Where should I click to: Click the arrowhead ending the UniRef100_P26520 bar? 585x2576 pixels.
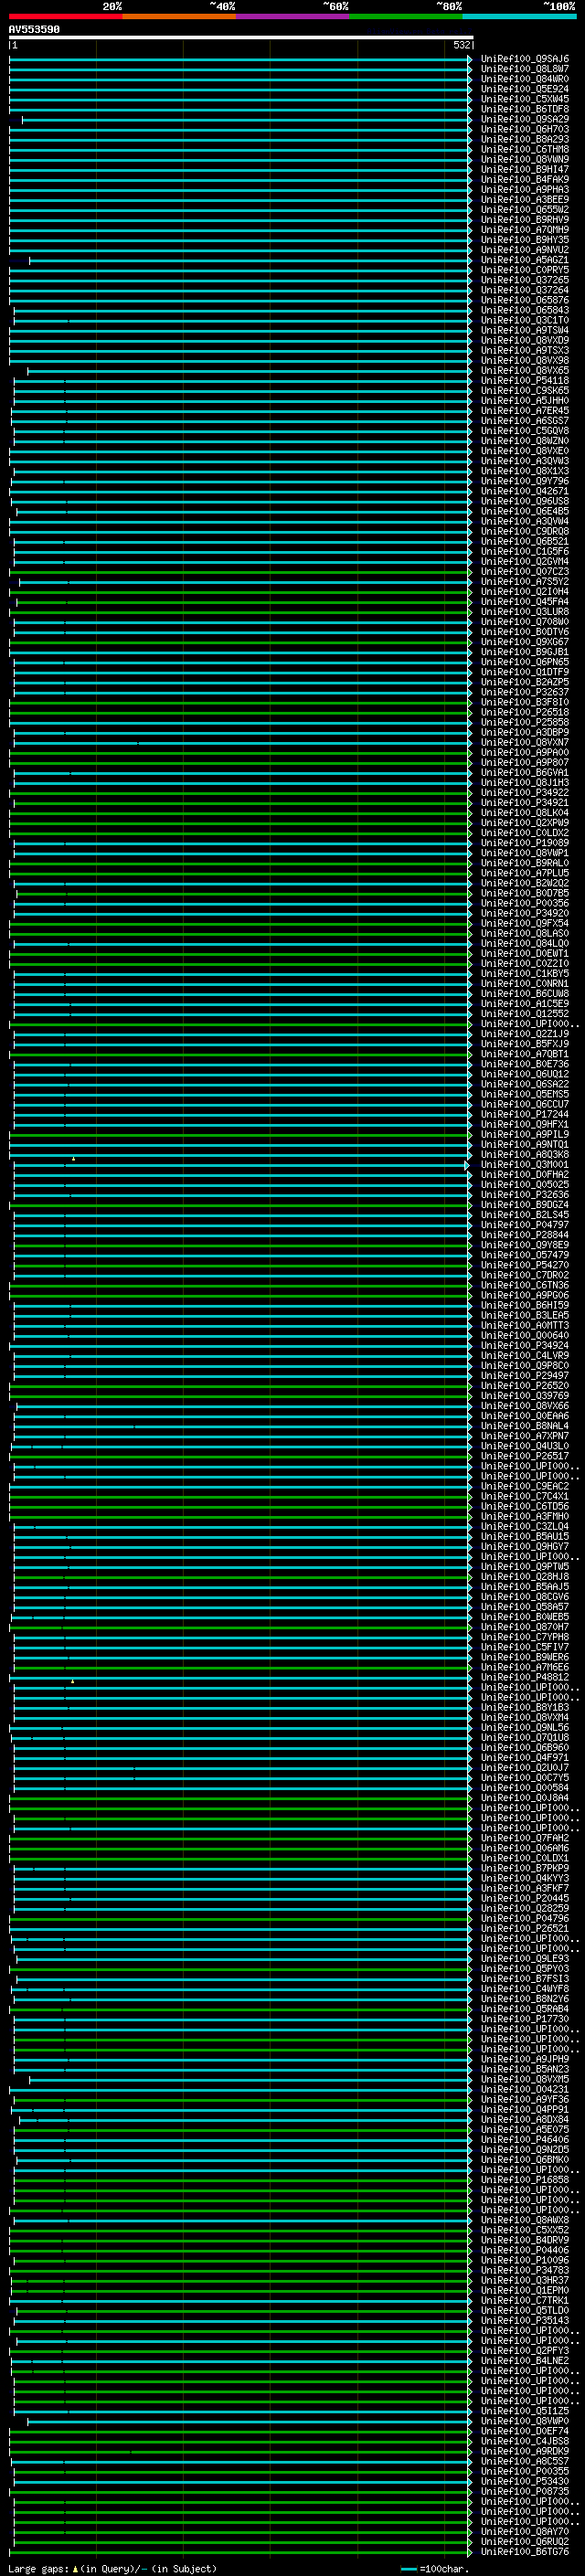(x=470, y=1386)
